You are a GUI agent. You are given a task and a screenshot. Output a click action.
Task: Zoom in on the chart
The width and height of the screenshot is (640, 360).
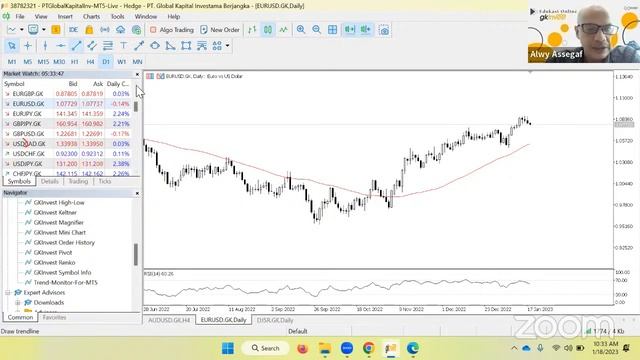[x=301, y=29]
